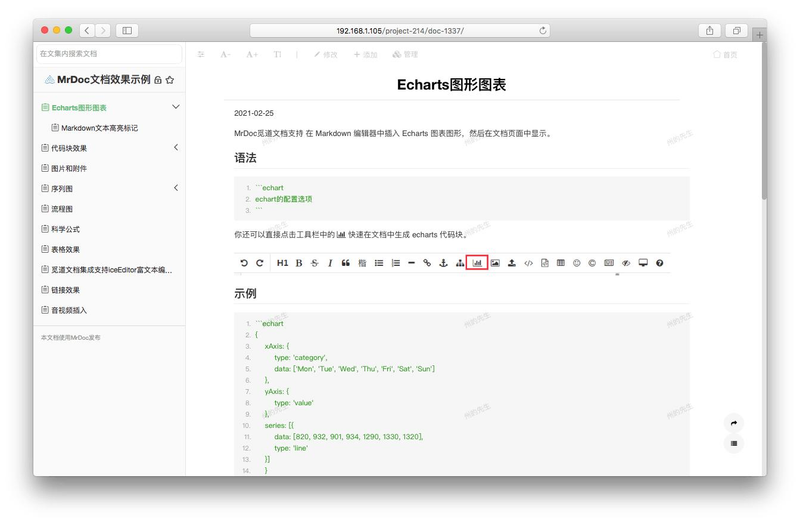Open the 修改 edit menu item

[x=326, y=54]
